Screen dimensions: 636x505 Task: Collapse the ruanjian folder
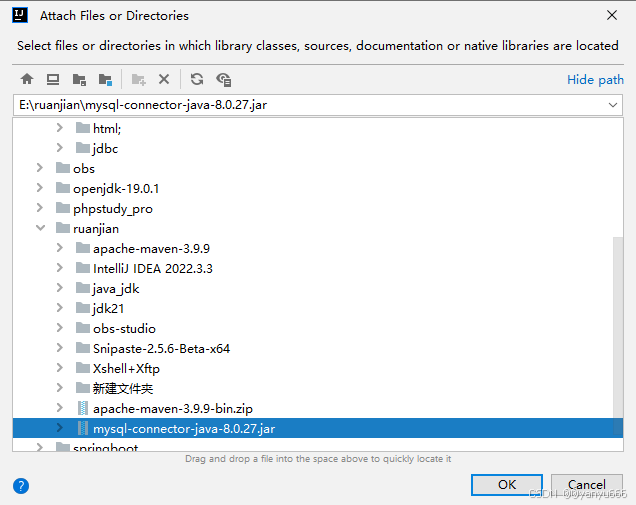tap(40, 228)
